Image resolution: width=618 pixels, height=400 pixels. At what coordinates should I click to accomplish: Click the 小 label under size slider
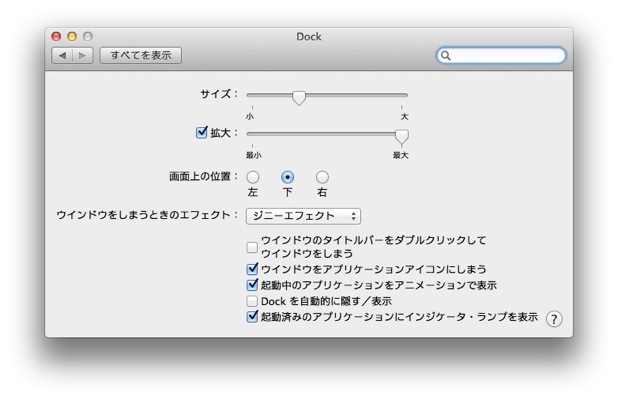(x=249, y=117)
